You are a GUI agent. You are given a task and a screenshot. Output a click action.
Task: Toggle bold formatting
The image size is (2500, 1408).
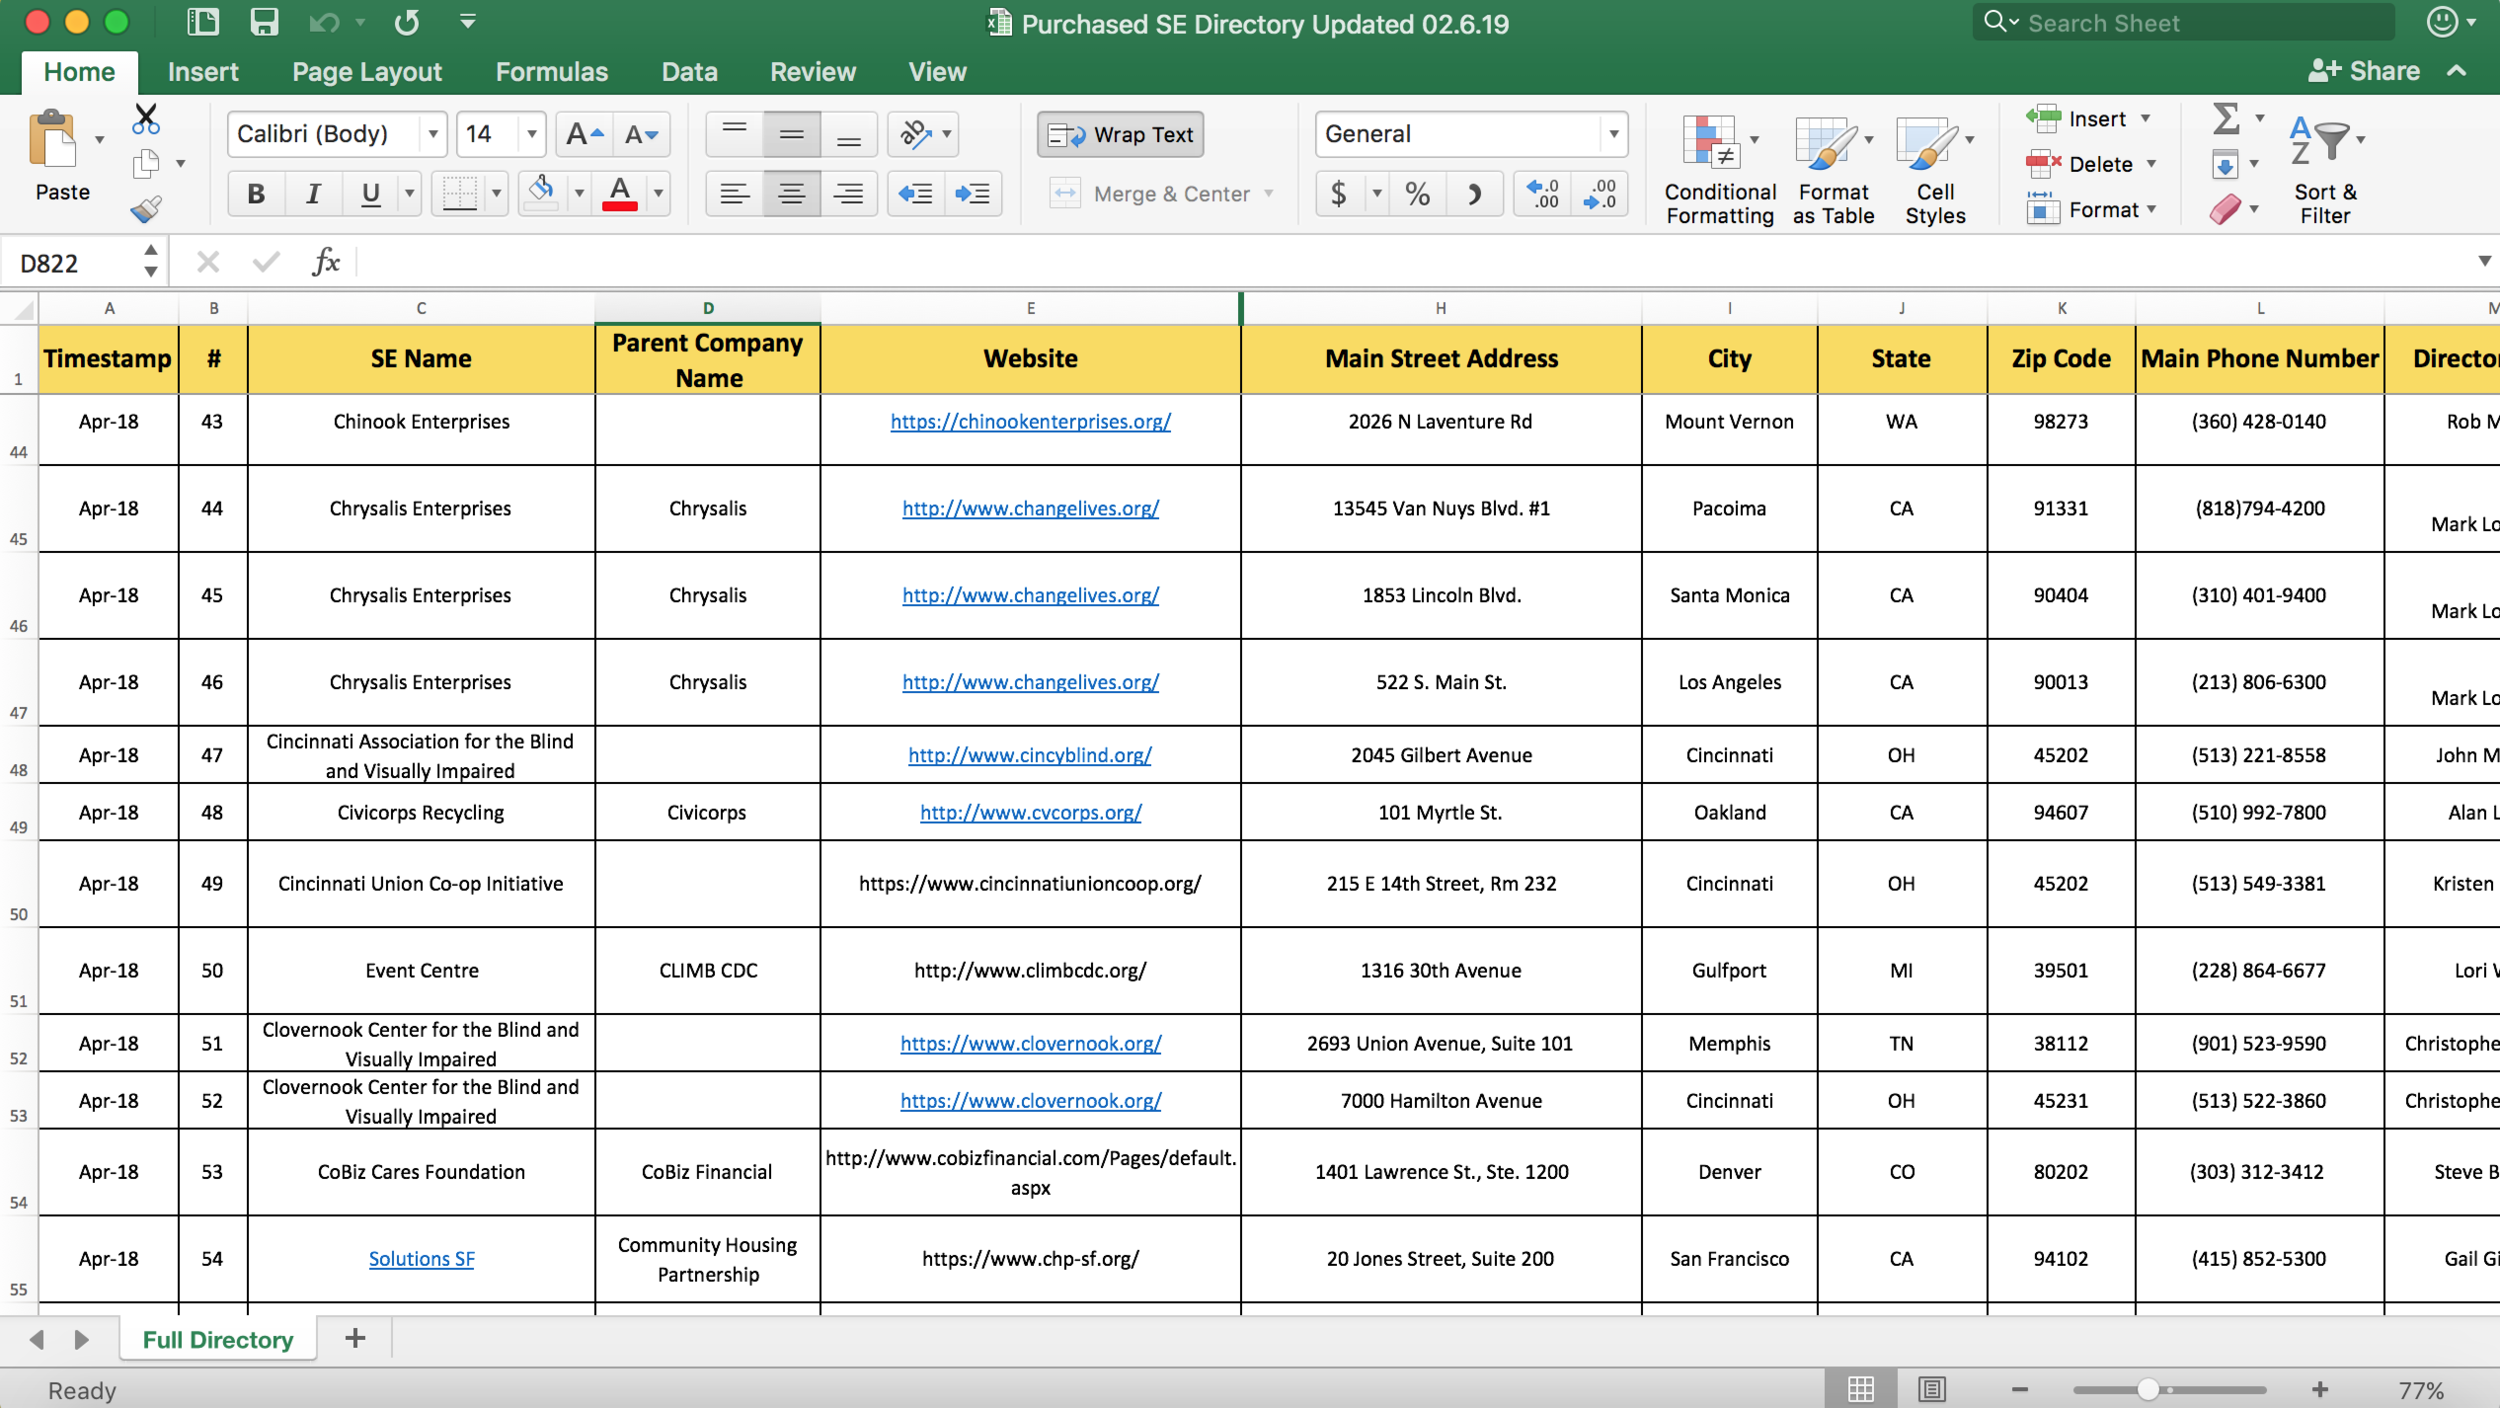coord(256,193)
